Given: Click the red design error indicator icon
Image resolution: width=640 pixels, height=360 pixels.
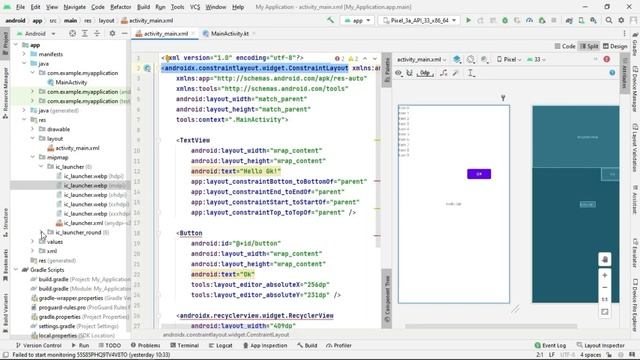Looking at the screenshot, I should click(x=607, y=59).
